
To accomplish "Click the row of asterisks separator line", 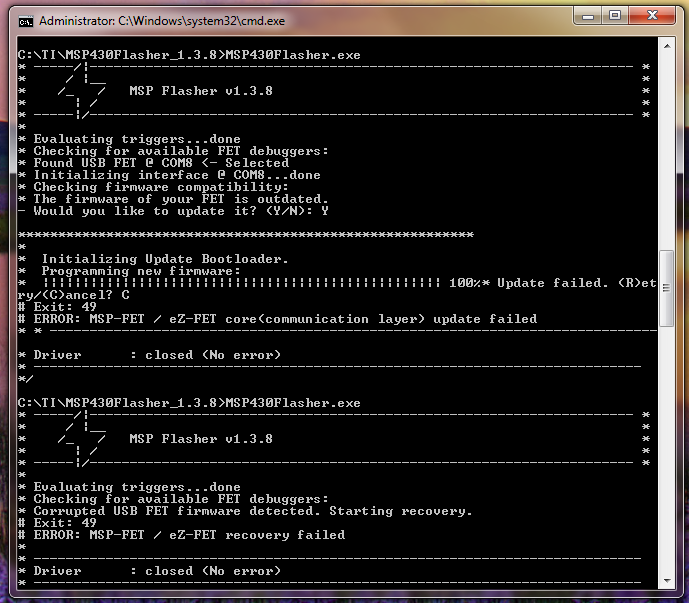I will point(246,235).
